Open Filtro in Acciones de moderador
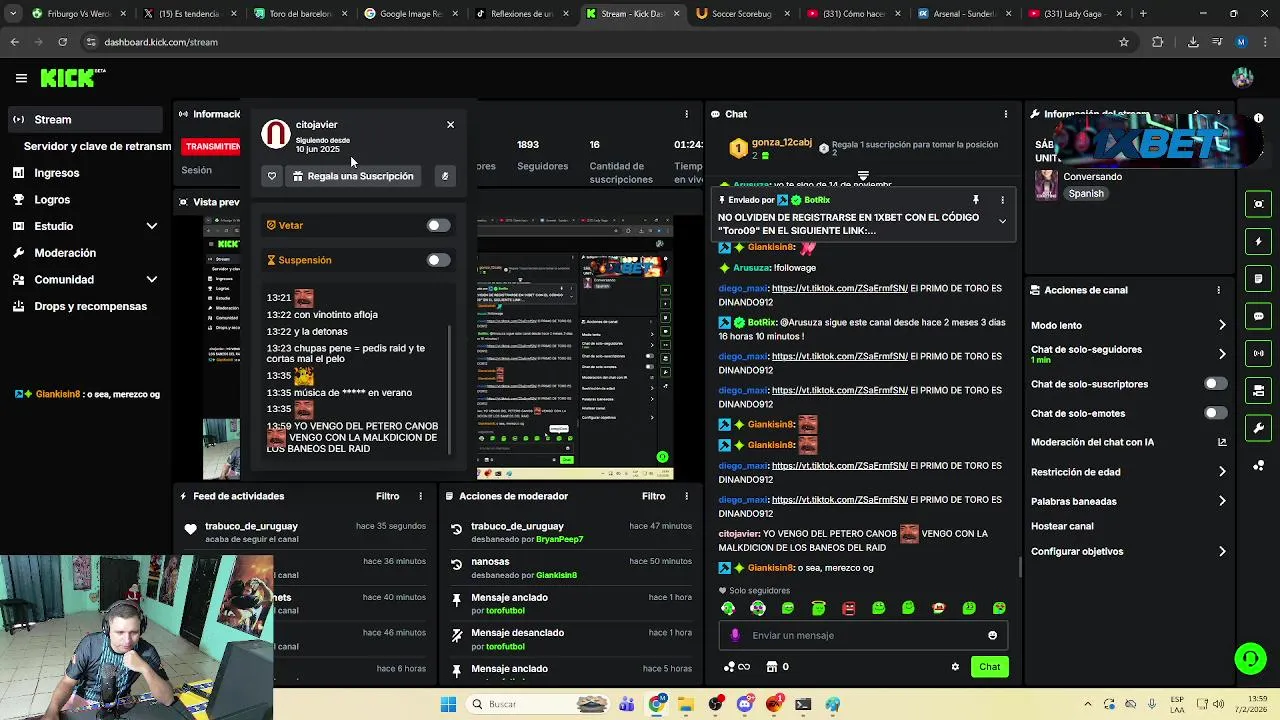1280x720 pixels. coord(653,496)
